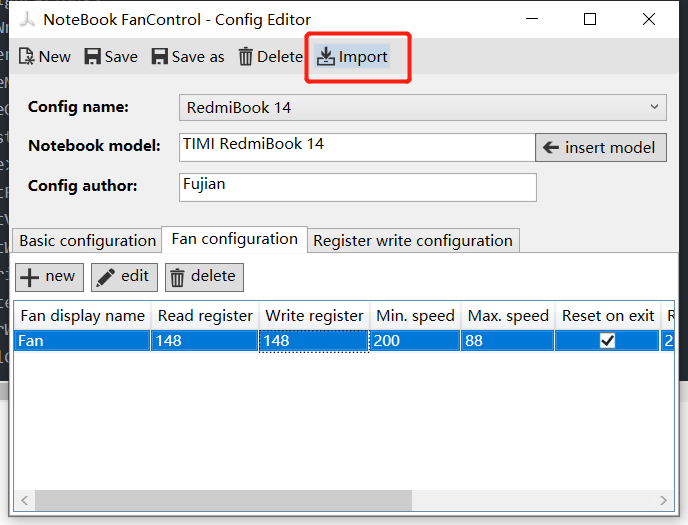Click the horizontal scrollbar right arrow
Screen dimensions: 688x525
[x=663, y=500]
